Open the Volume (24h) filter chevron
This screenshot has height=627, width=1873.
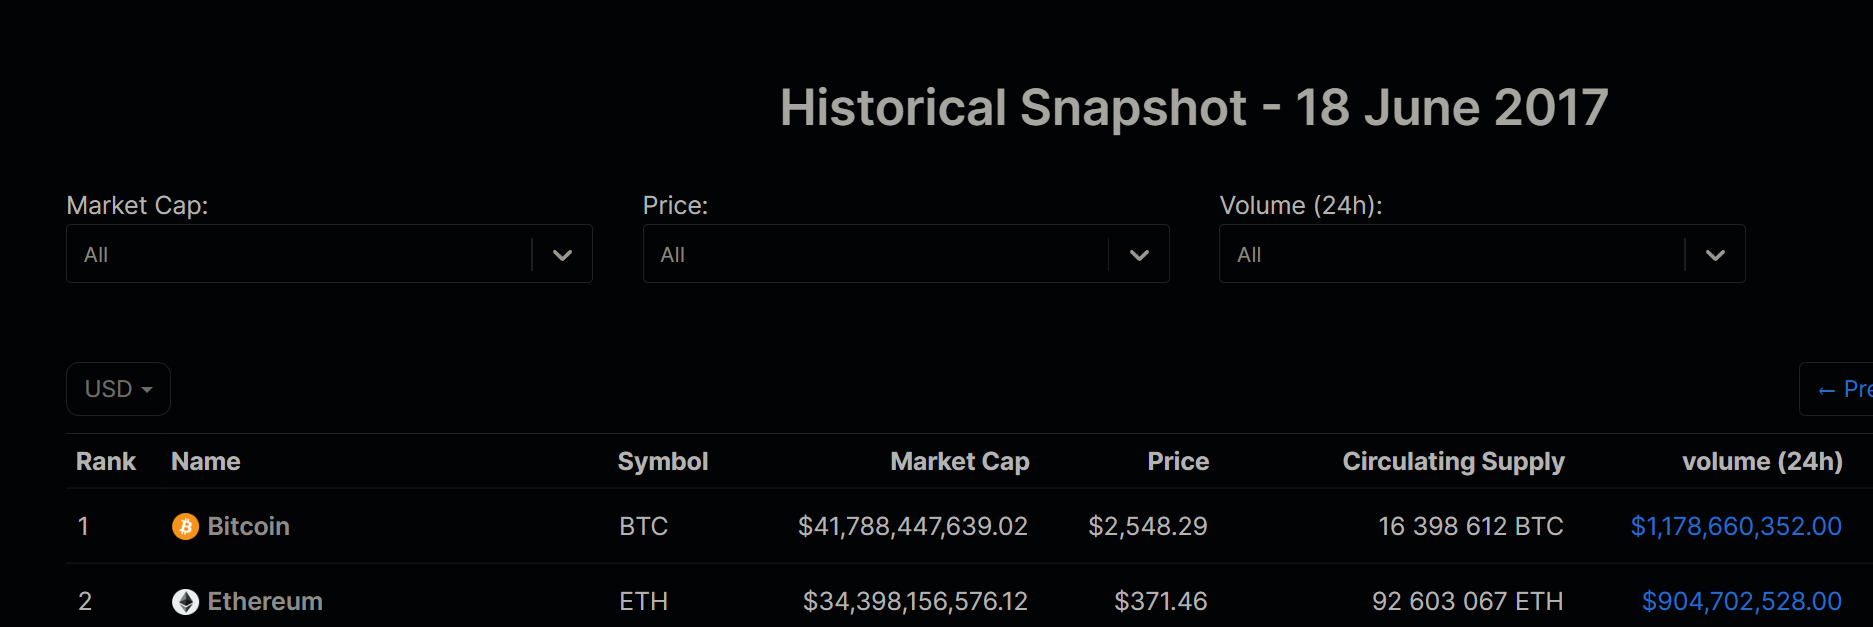[x=1715, y=255]
